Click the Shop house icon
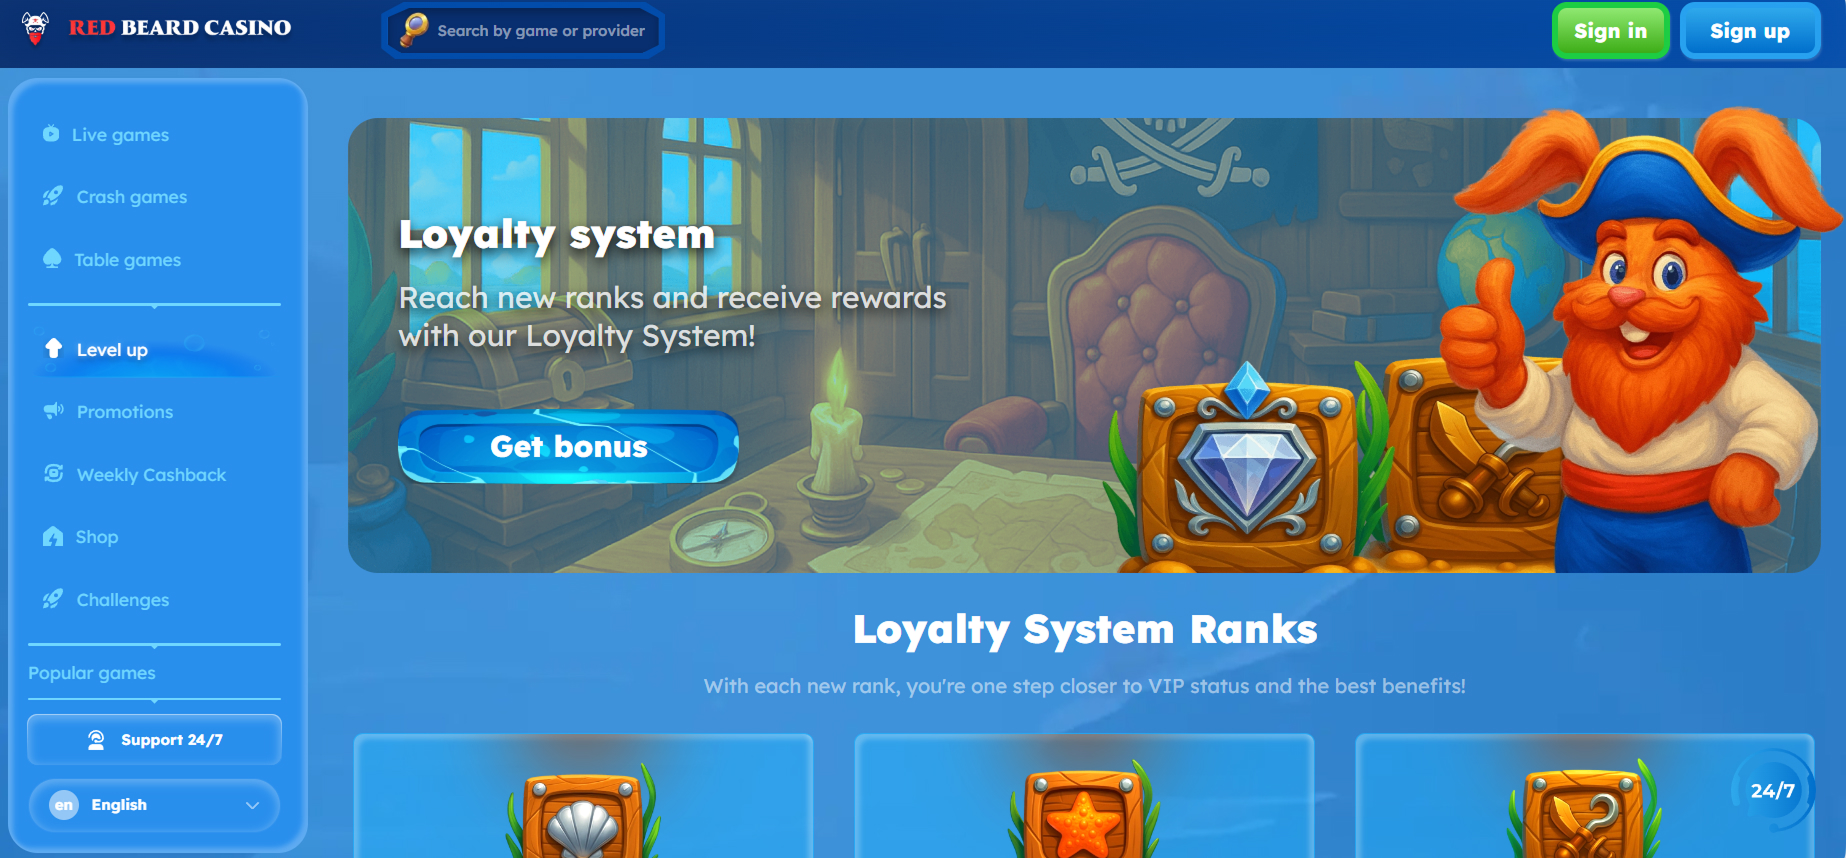Screen dimensions: 1846x858 53,537
